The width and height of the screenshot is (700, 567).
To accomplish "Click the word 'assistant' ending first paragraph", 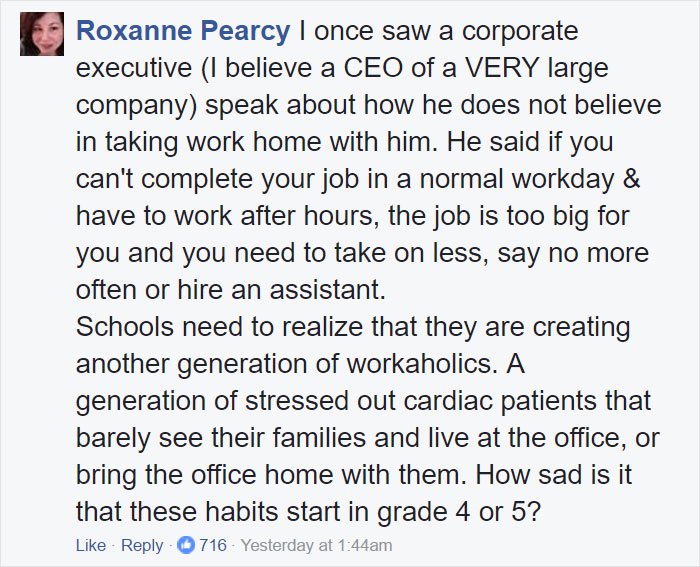I will 327,290.
